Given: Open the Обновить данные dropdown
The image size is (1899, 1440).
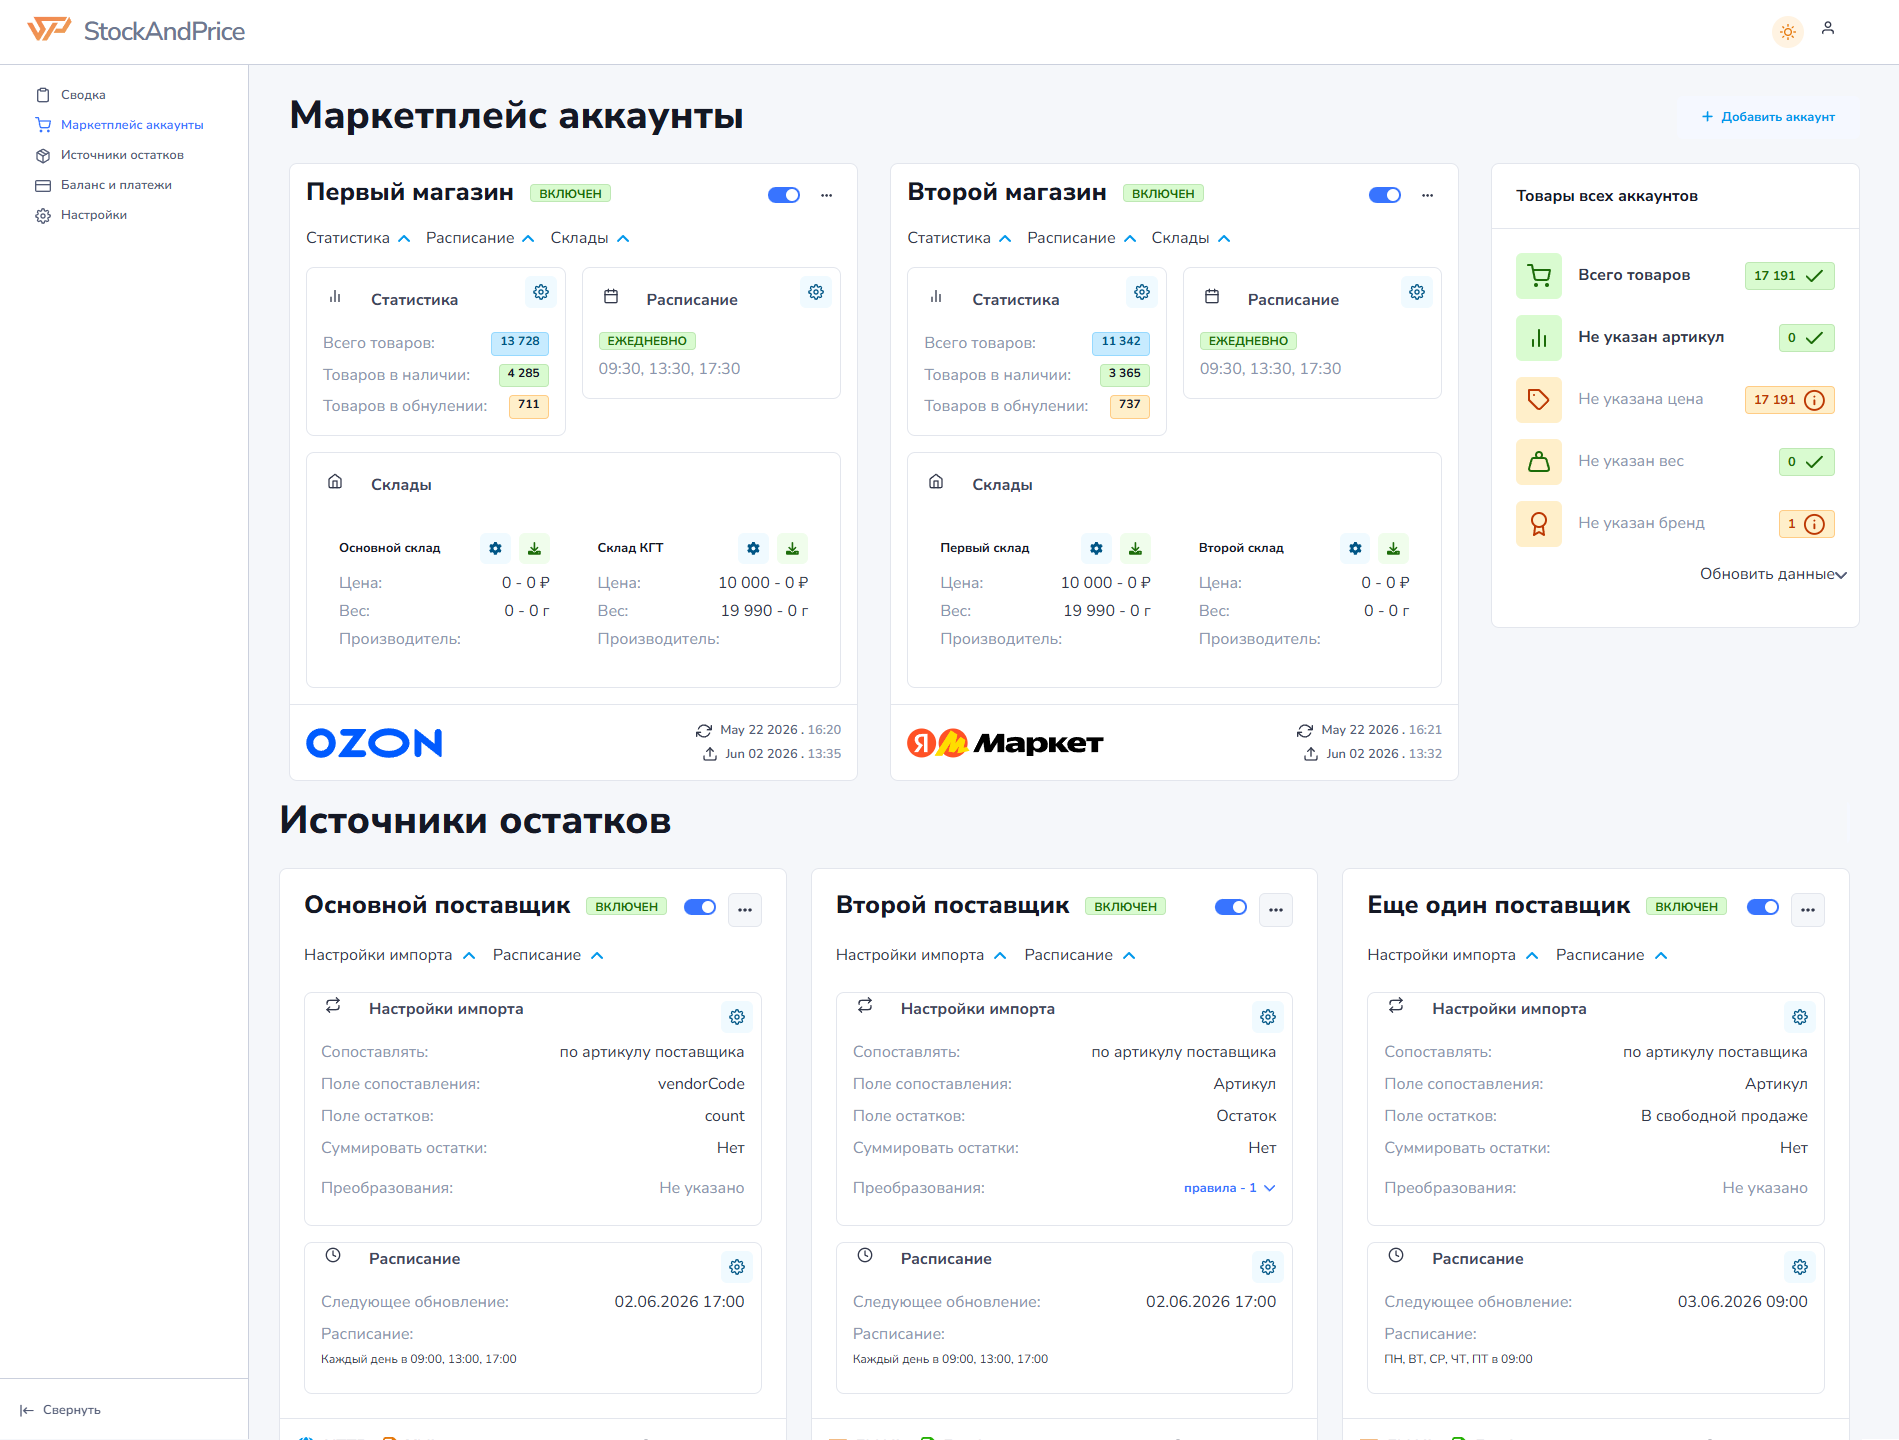Looking at the screenshot, I should point(1773,574).
